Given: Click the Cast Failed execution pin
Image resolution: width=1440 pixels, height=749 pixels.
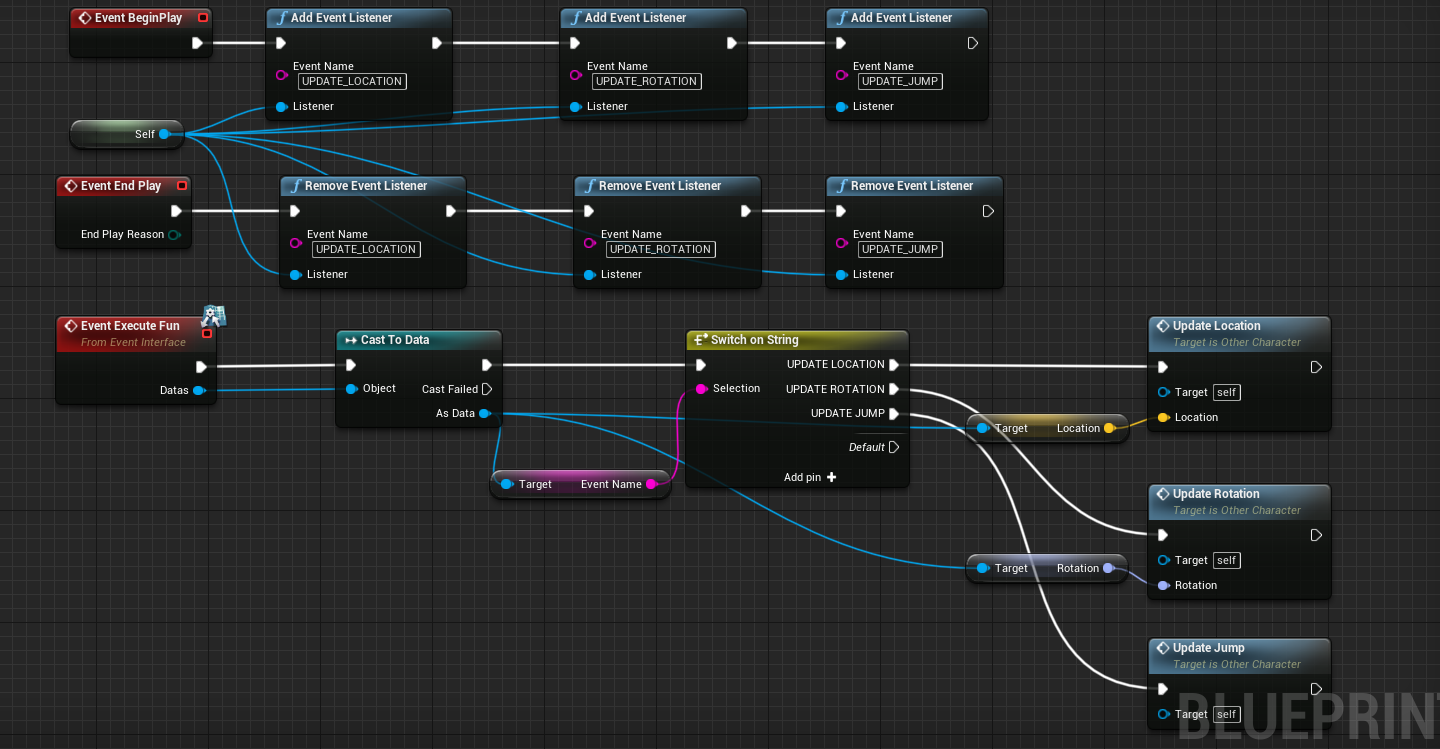Looking at the screenshot, I should [487, 389].
